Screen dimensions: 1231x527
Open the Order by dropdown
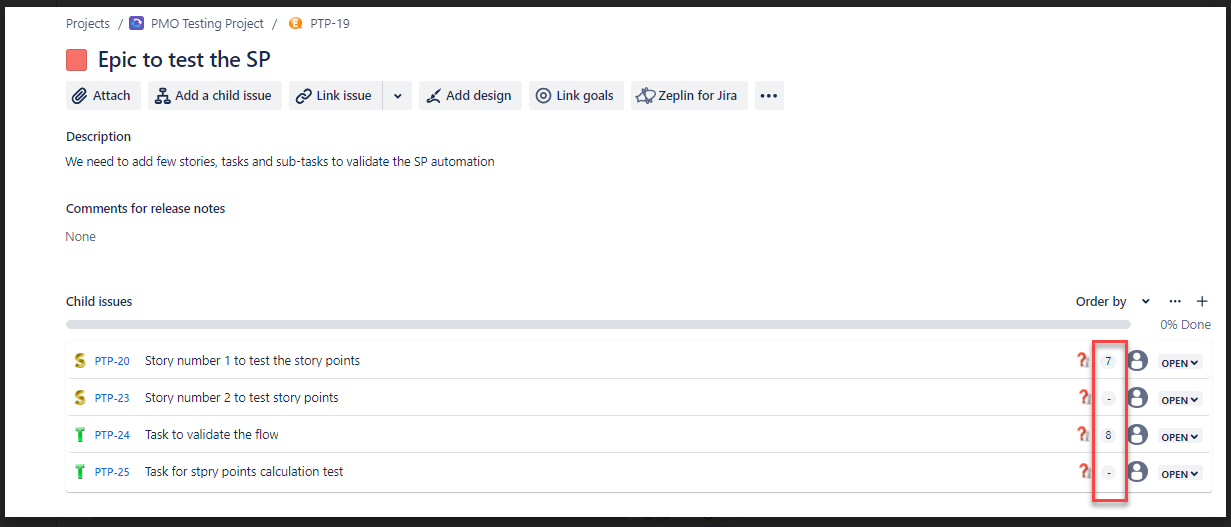(1113, 301)
